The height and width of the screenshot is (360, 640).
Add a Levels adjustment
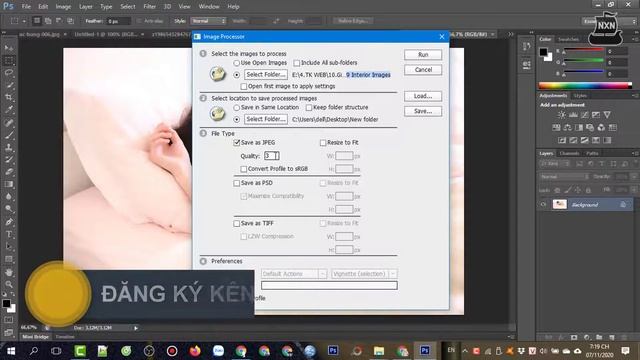click(x=573, y=115)
